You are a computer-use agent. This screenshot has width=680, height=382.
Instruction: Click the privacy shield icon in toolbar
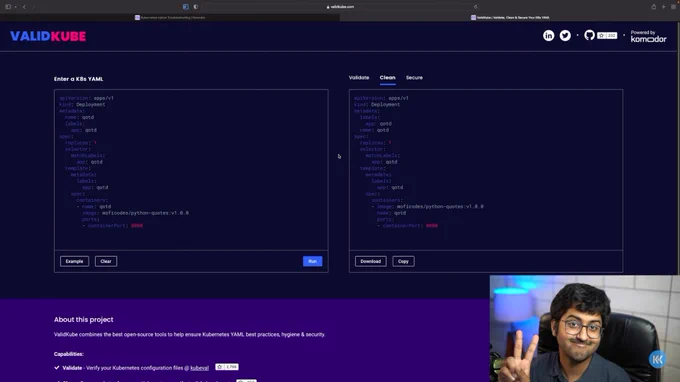click(x=196, y=7)
